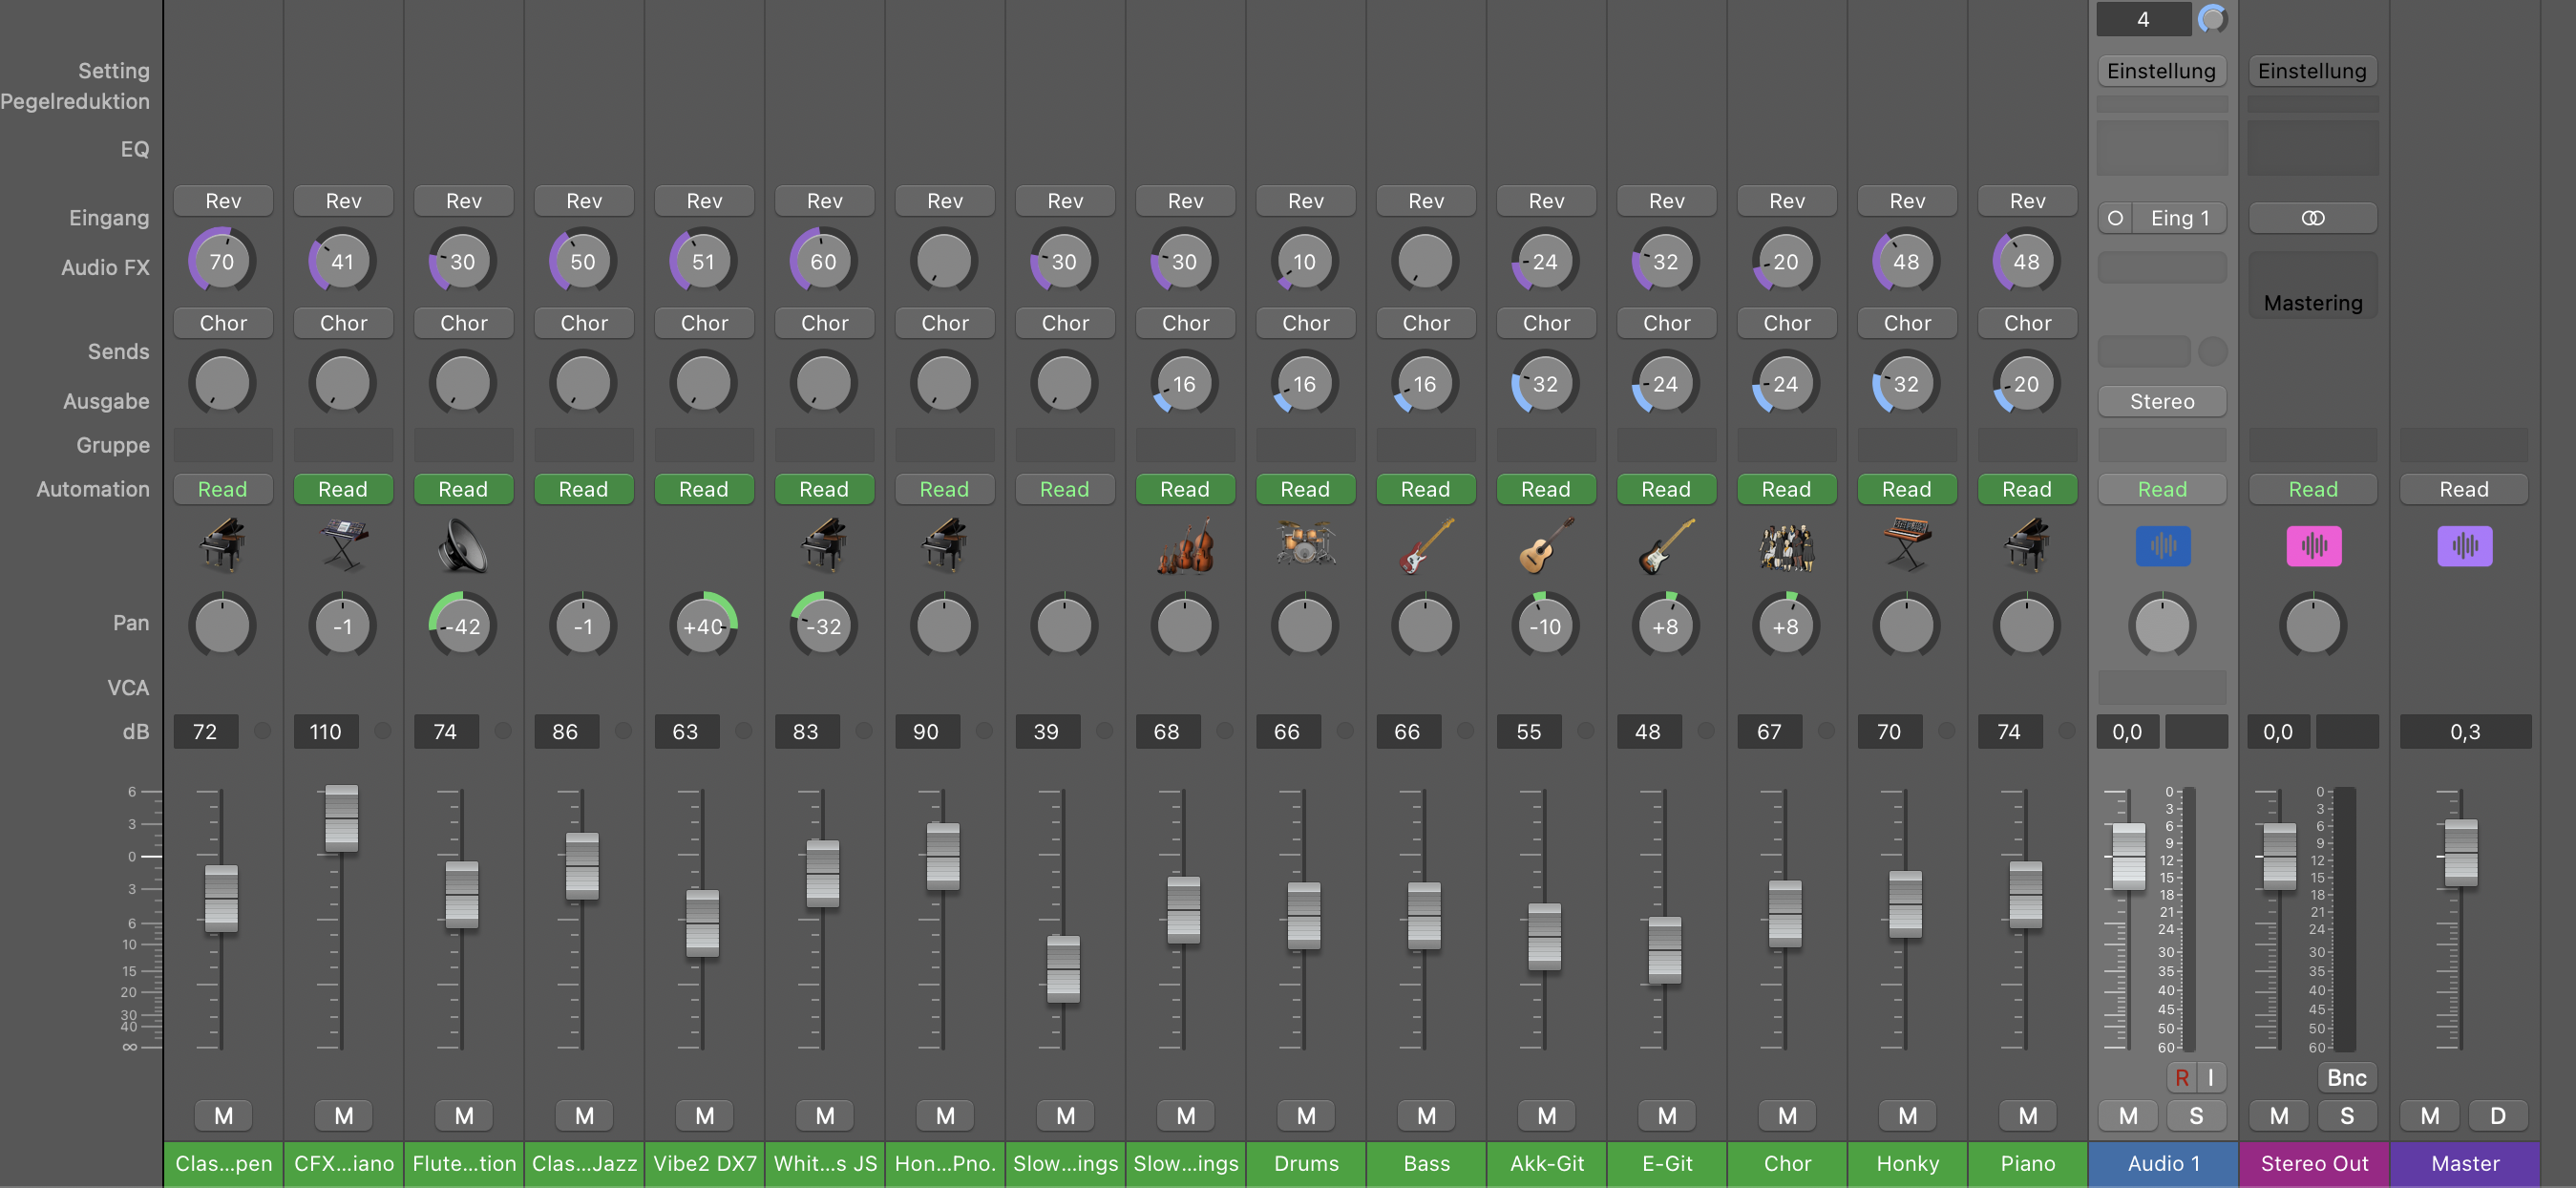Screen dimensions: 2576x1188
Task: Open the Read automation menu on Bass
Action: coord(1425,489)
